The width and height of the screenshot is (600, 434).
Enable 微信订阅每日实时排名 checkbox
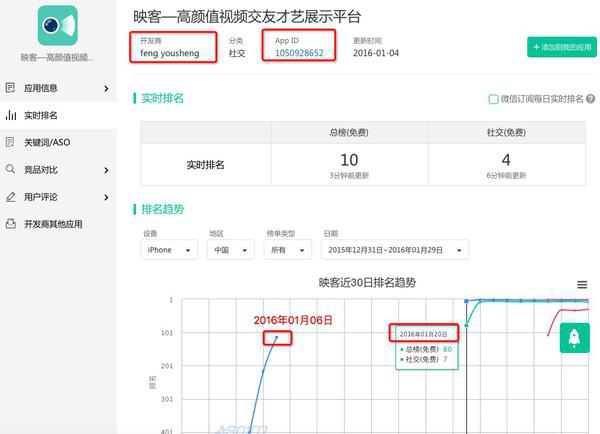point(493,99)
